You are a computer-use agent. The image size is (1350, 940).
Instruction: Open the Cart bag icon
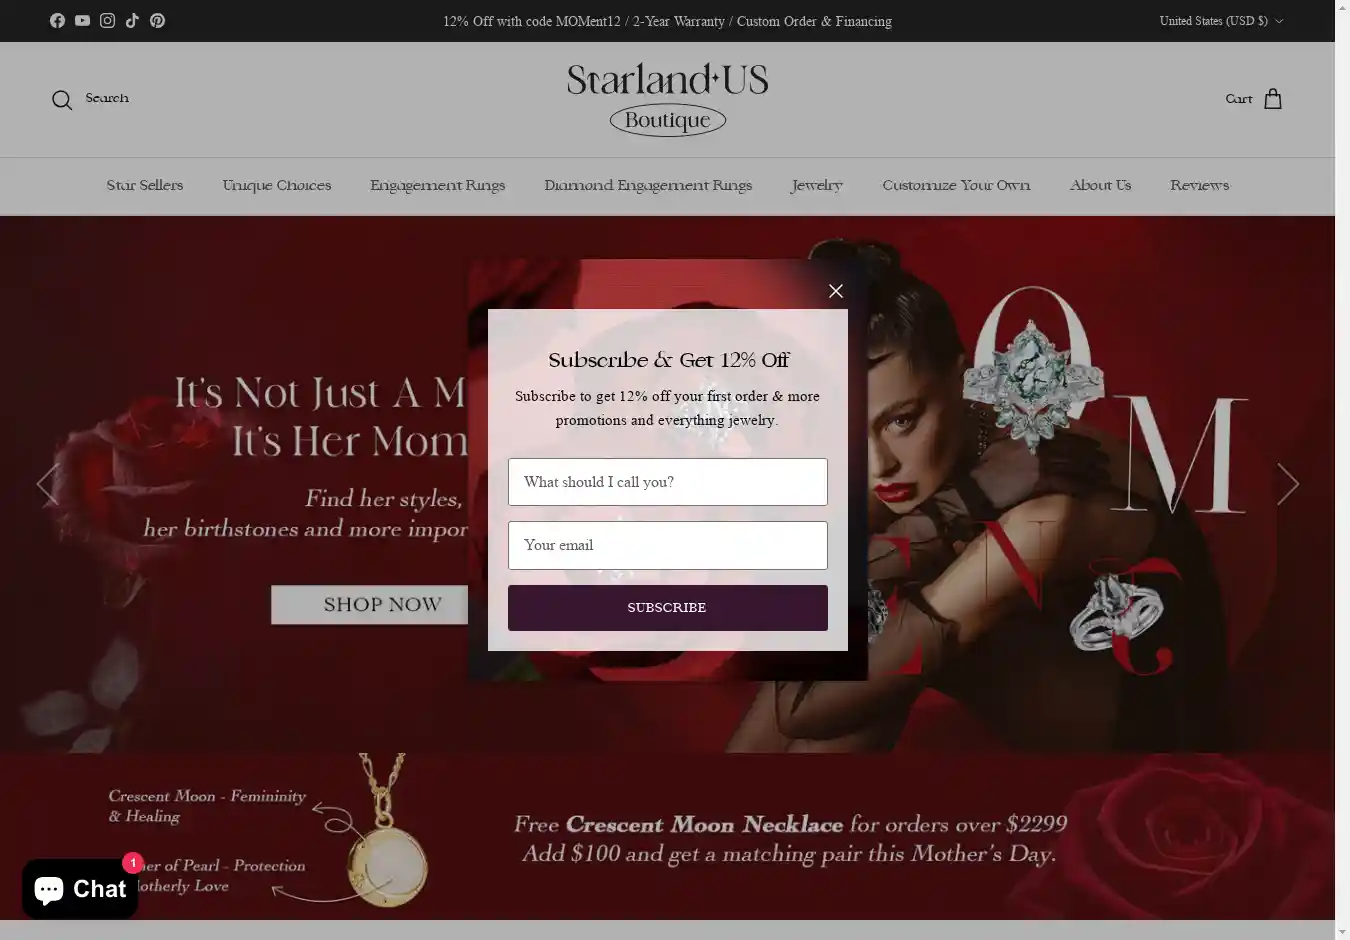point(1273,99)
